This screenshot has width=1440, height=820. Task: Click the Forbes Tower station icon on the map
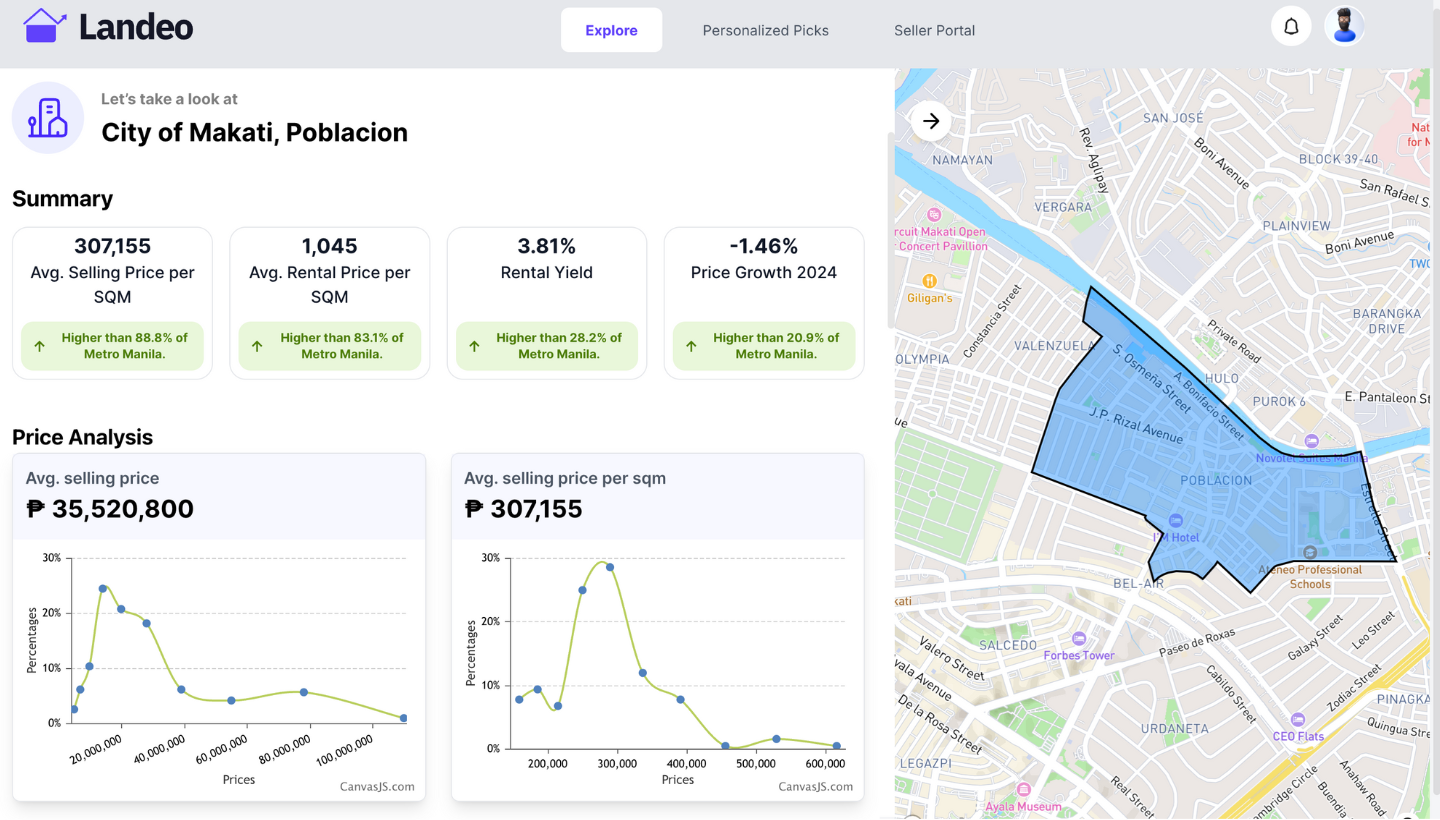(1080, 638)
